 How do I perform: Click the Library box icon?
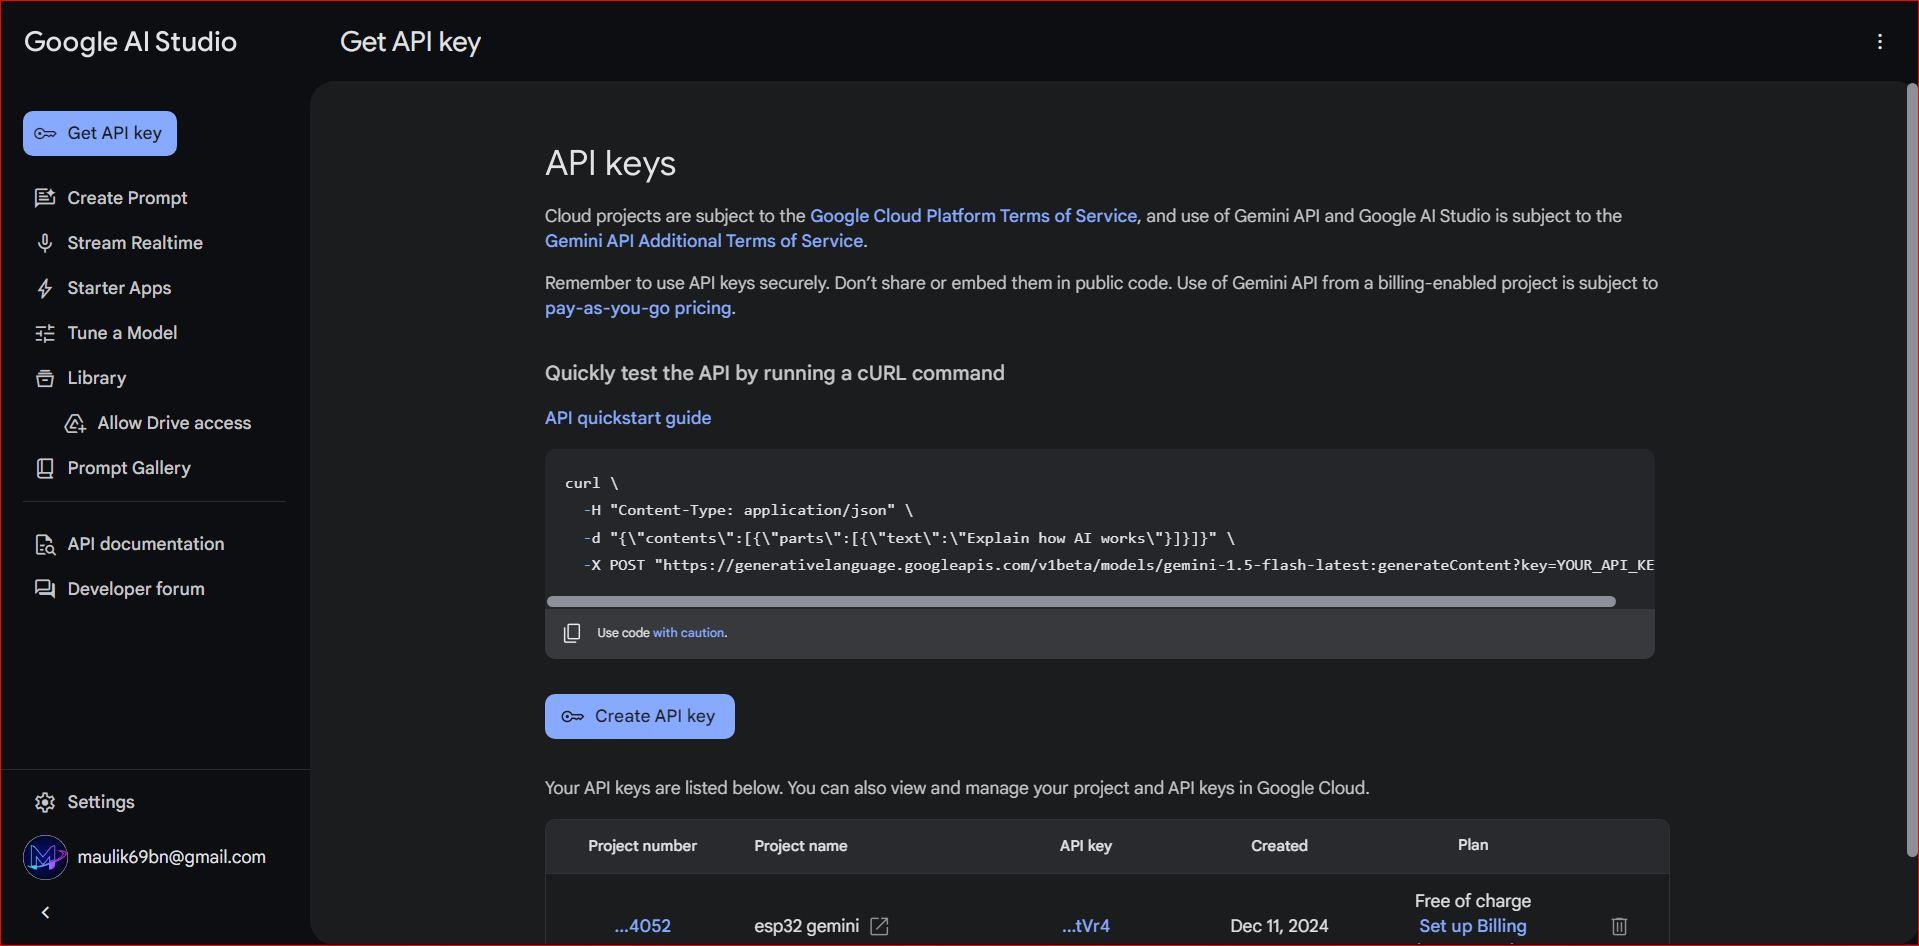[x=45, y=378]
